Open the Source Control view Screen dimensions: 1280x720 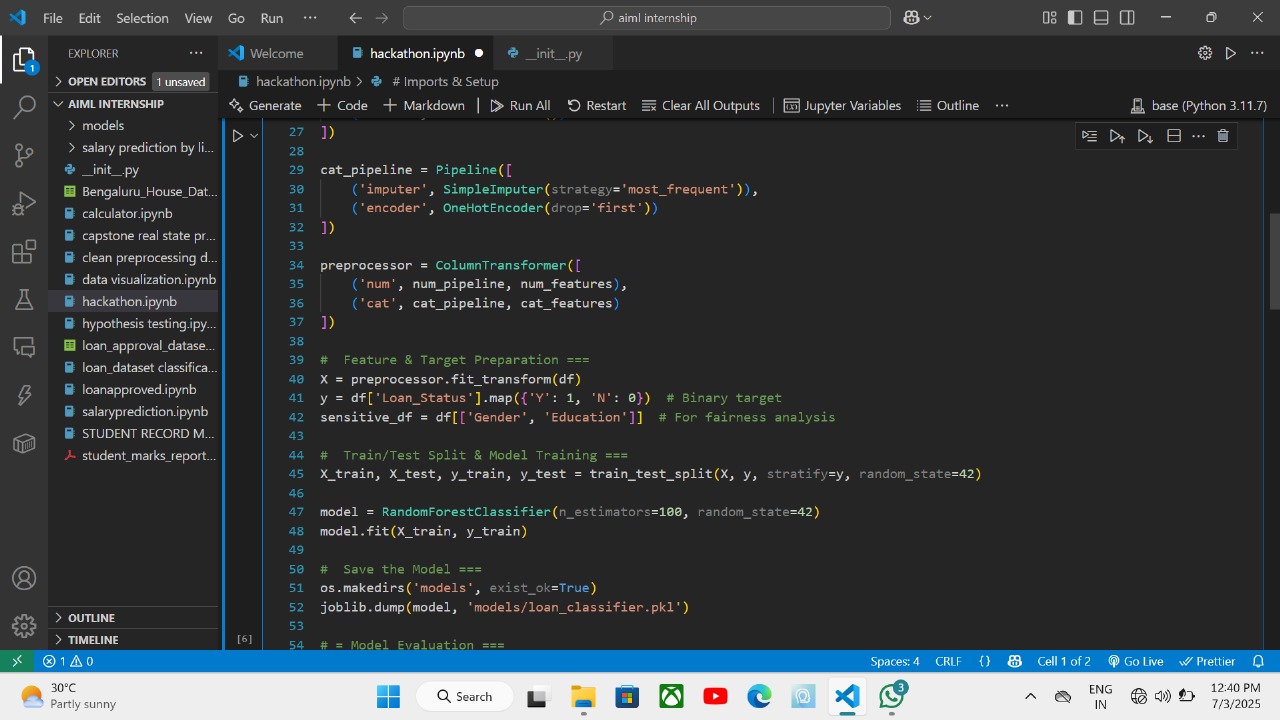click(24, 156)
